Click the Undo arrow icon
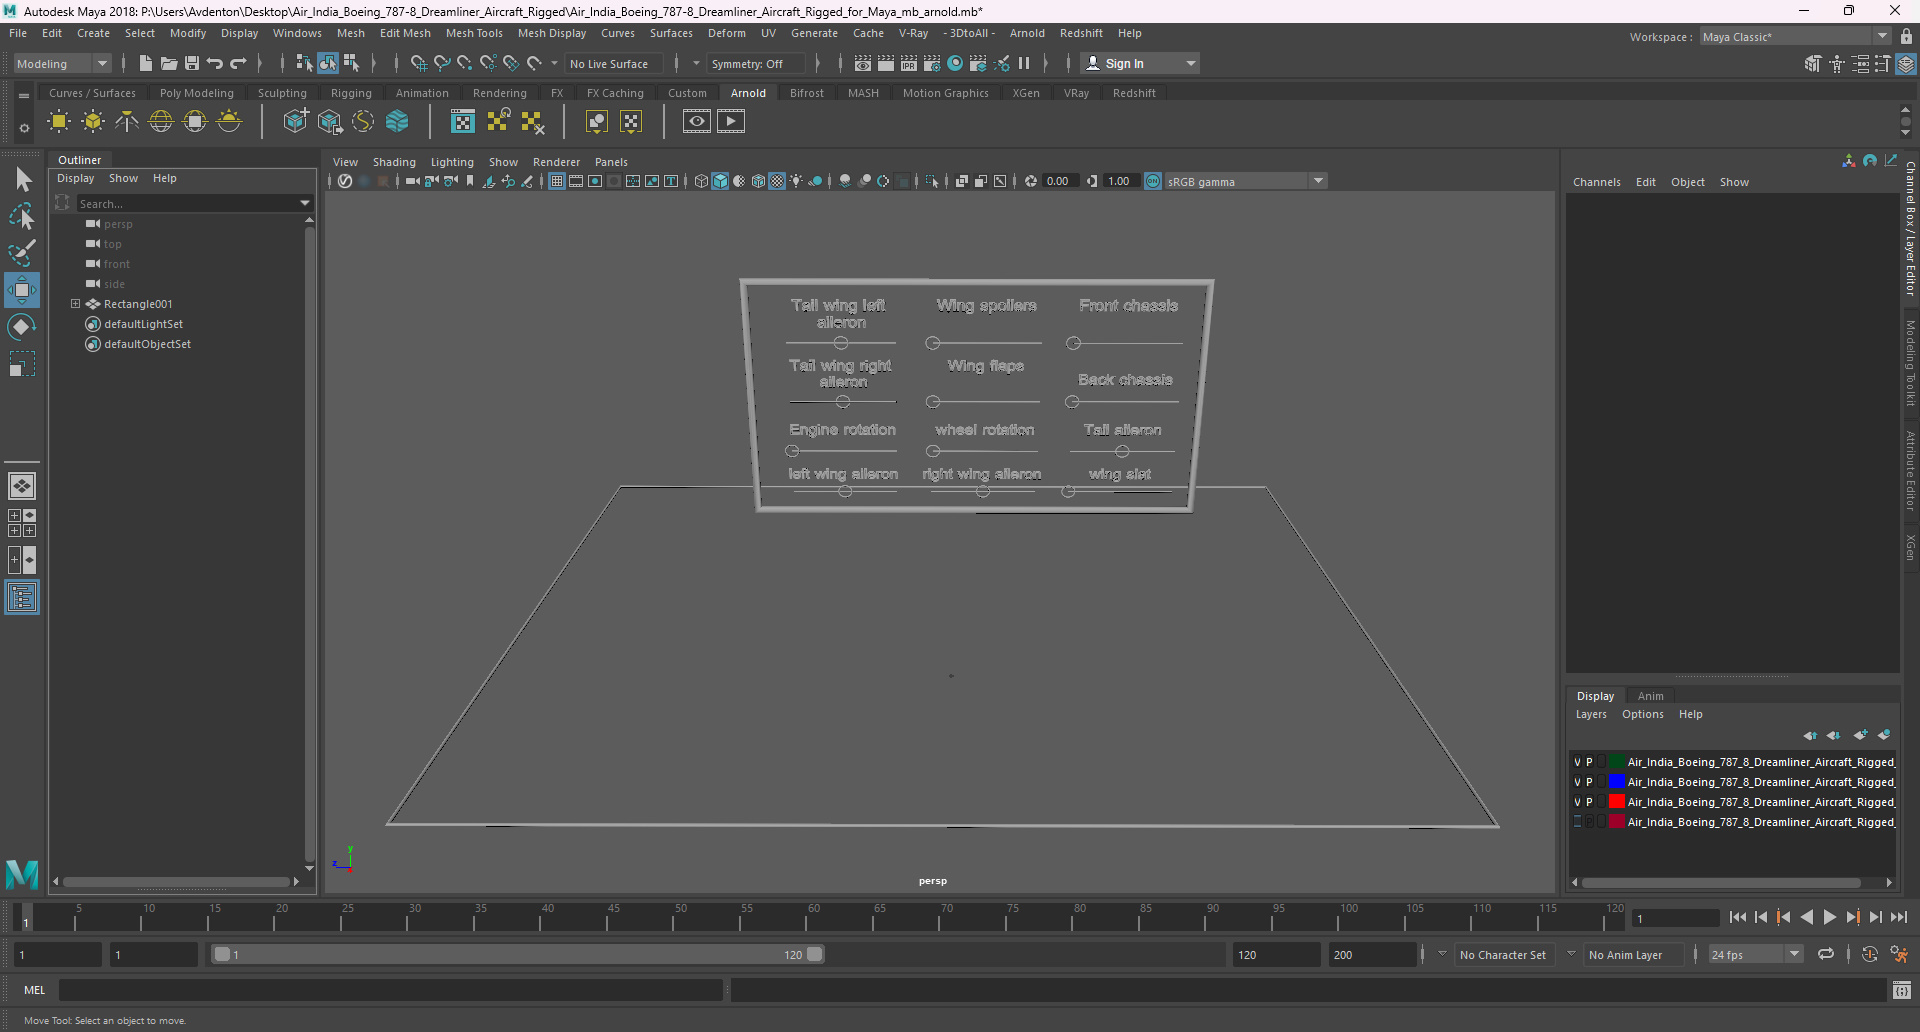1920x1032 pixels. 215,63
